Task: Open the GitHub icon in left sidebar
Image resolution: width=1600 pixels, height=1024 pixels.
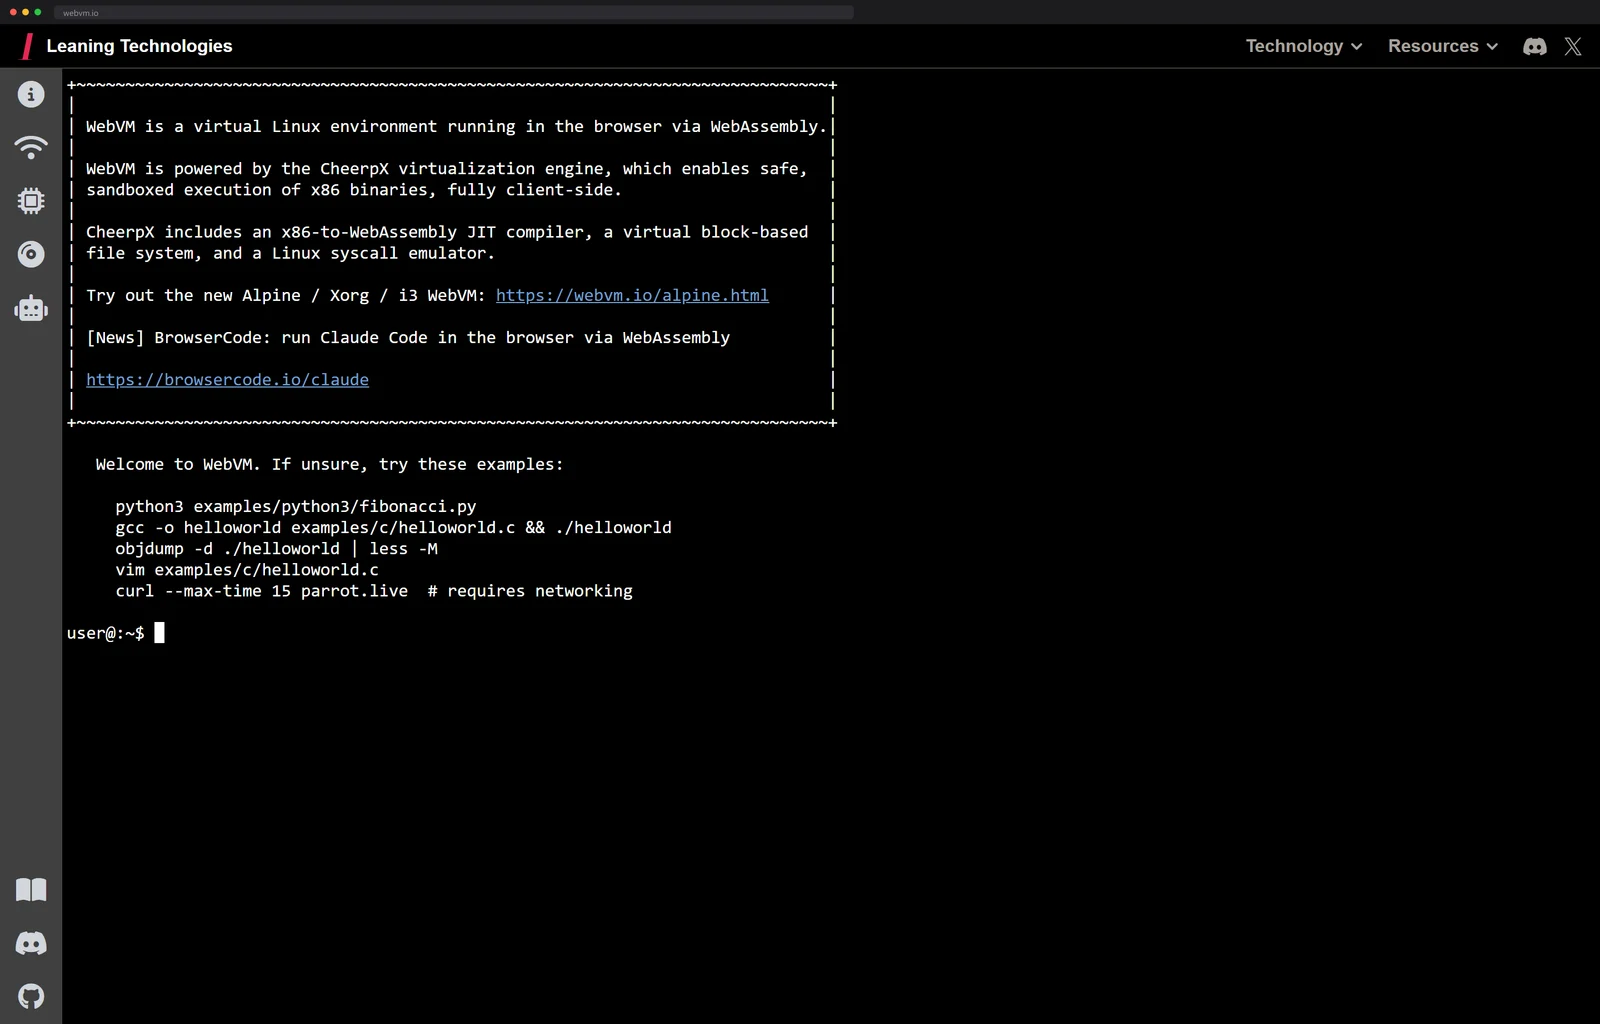Action: click(31, 996)
